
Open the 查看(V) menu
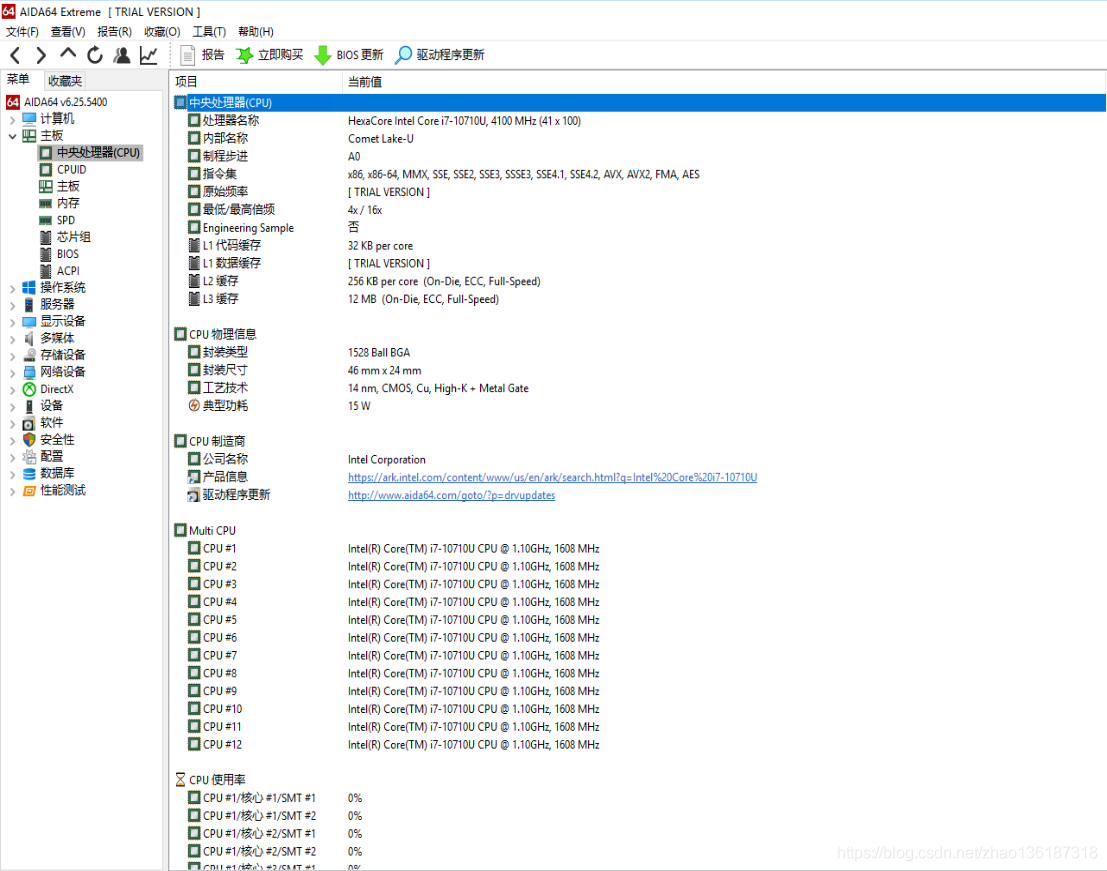pyautogui.click(x=68, y=32)
